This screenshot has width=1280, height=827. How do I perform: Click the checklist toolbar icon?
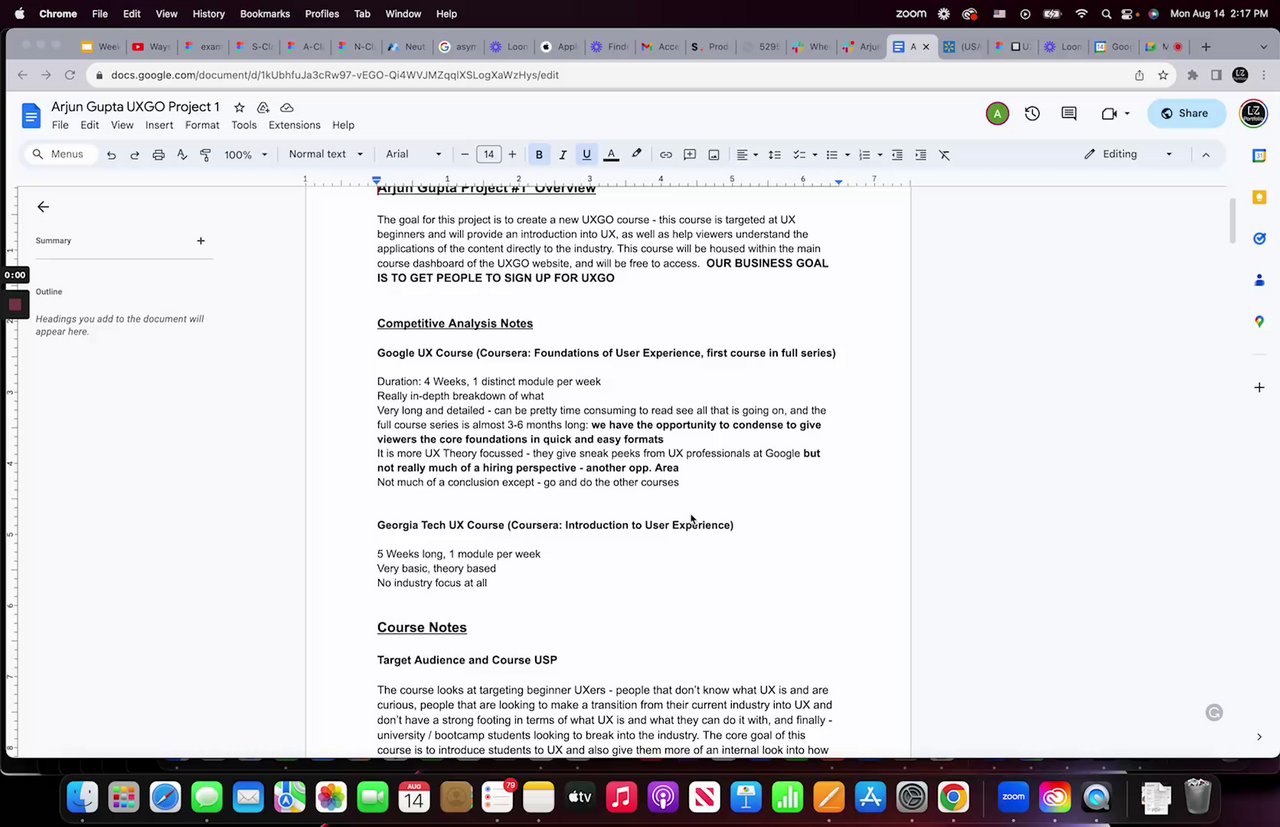(799, 155)
